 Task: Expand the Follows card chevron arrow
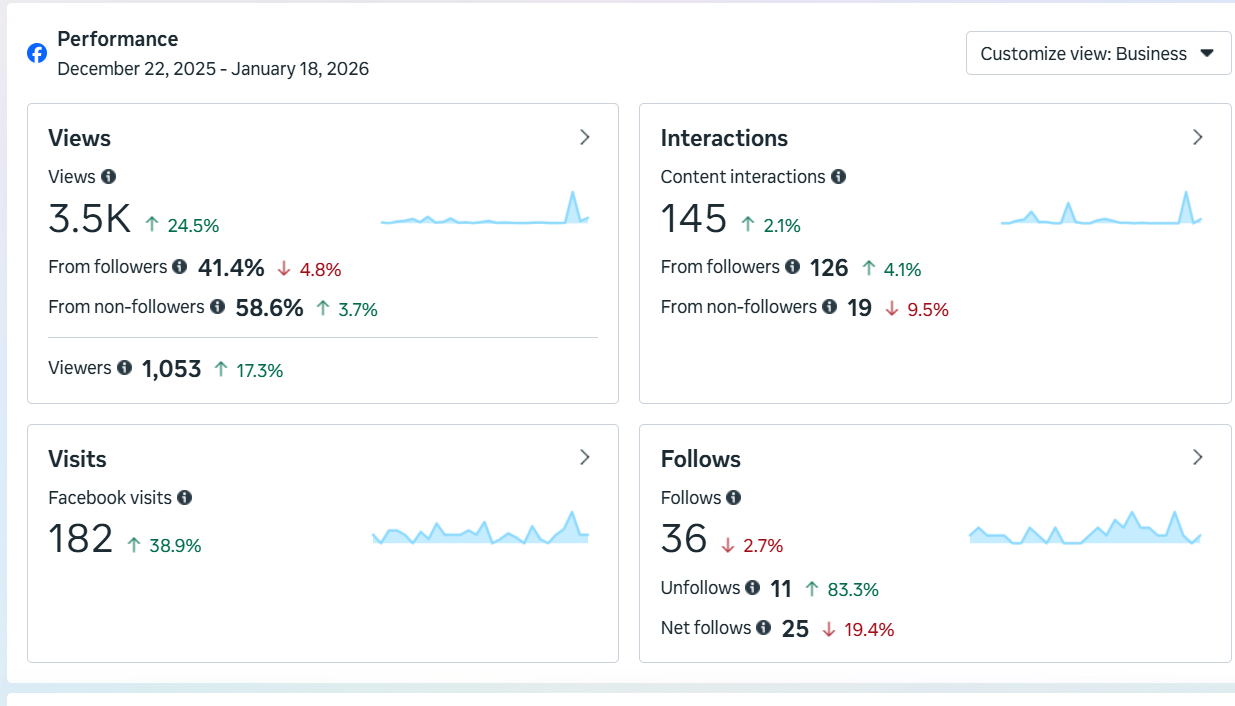tap(1197, 458)
